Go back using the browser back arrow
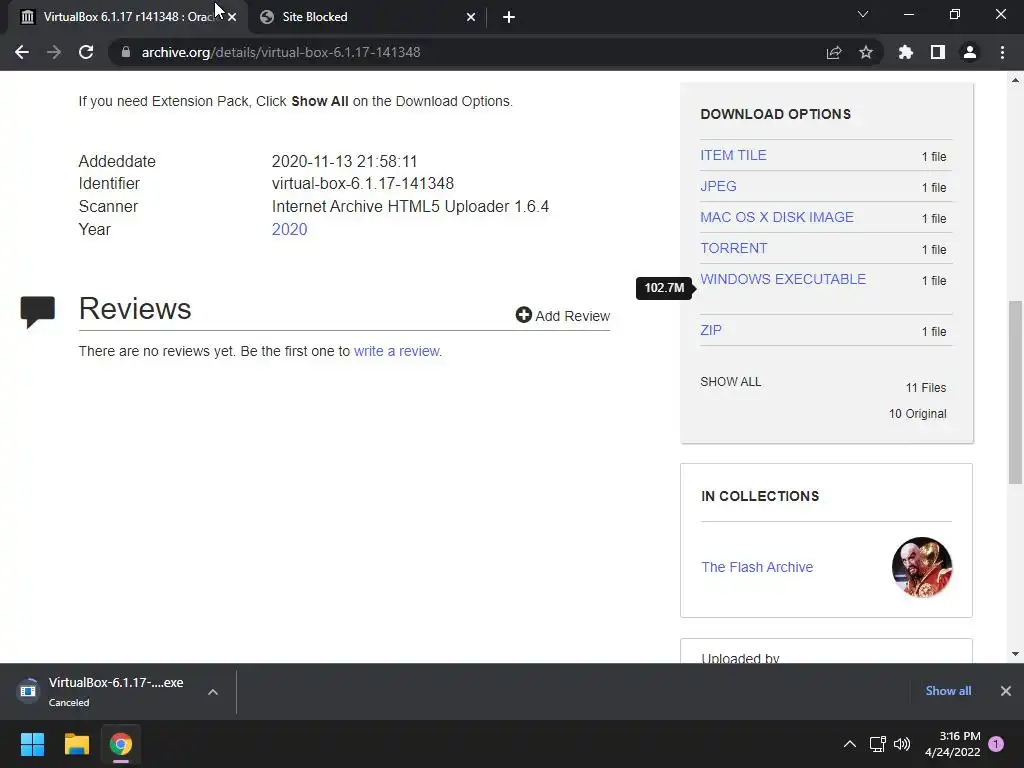The image size is (1024, 768). pyautogui.click(x=22, y=52)
